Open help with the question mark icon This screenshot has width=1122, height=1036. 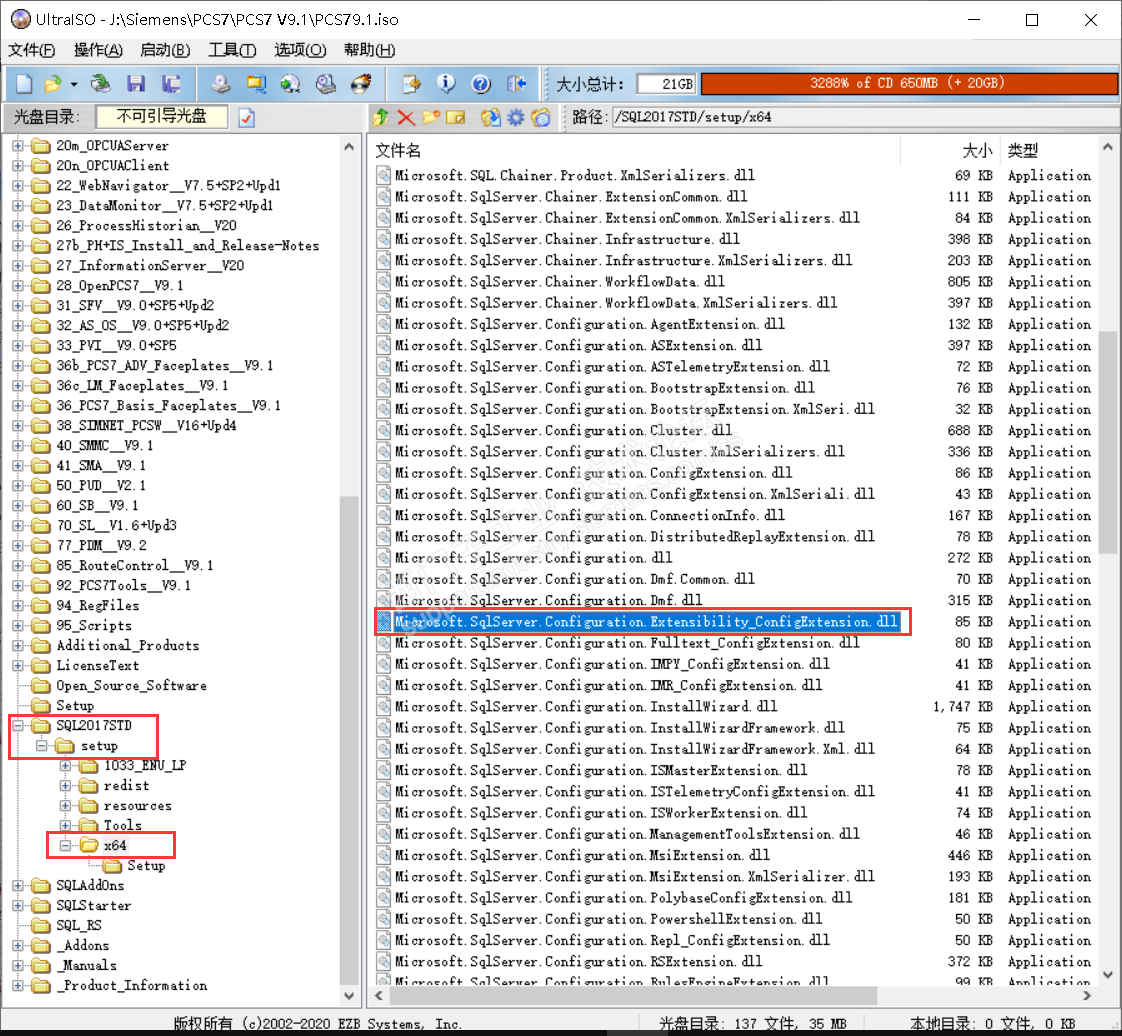[x=481, y=84]
